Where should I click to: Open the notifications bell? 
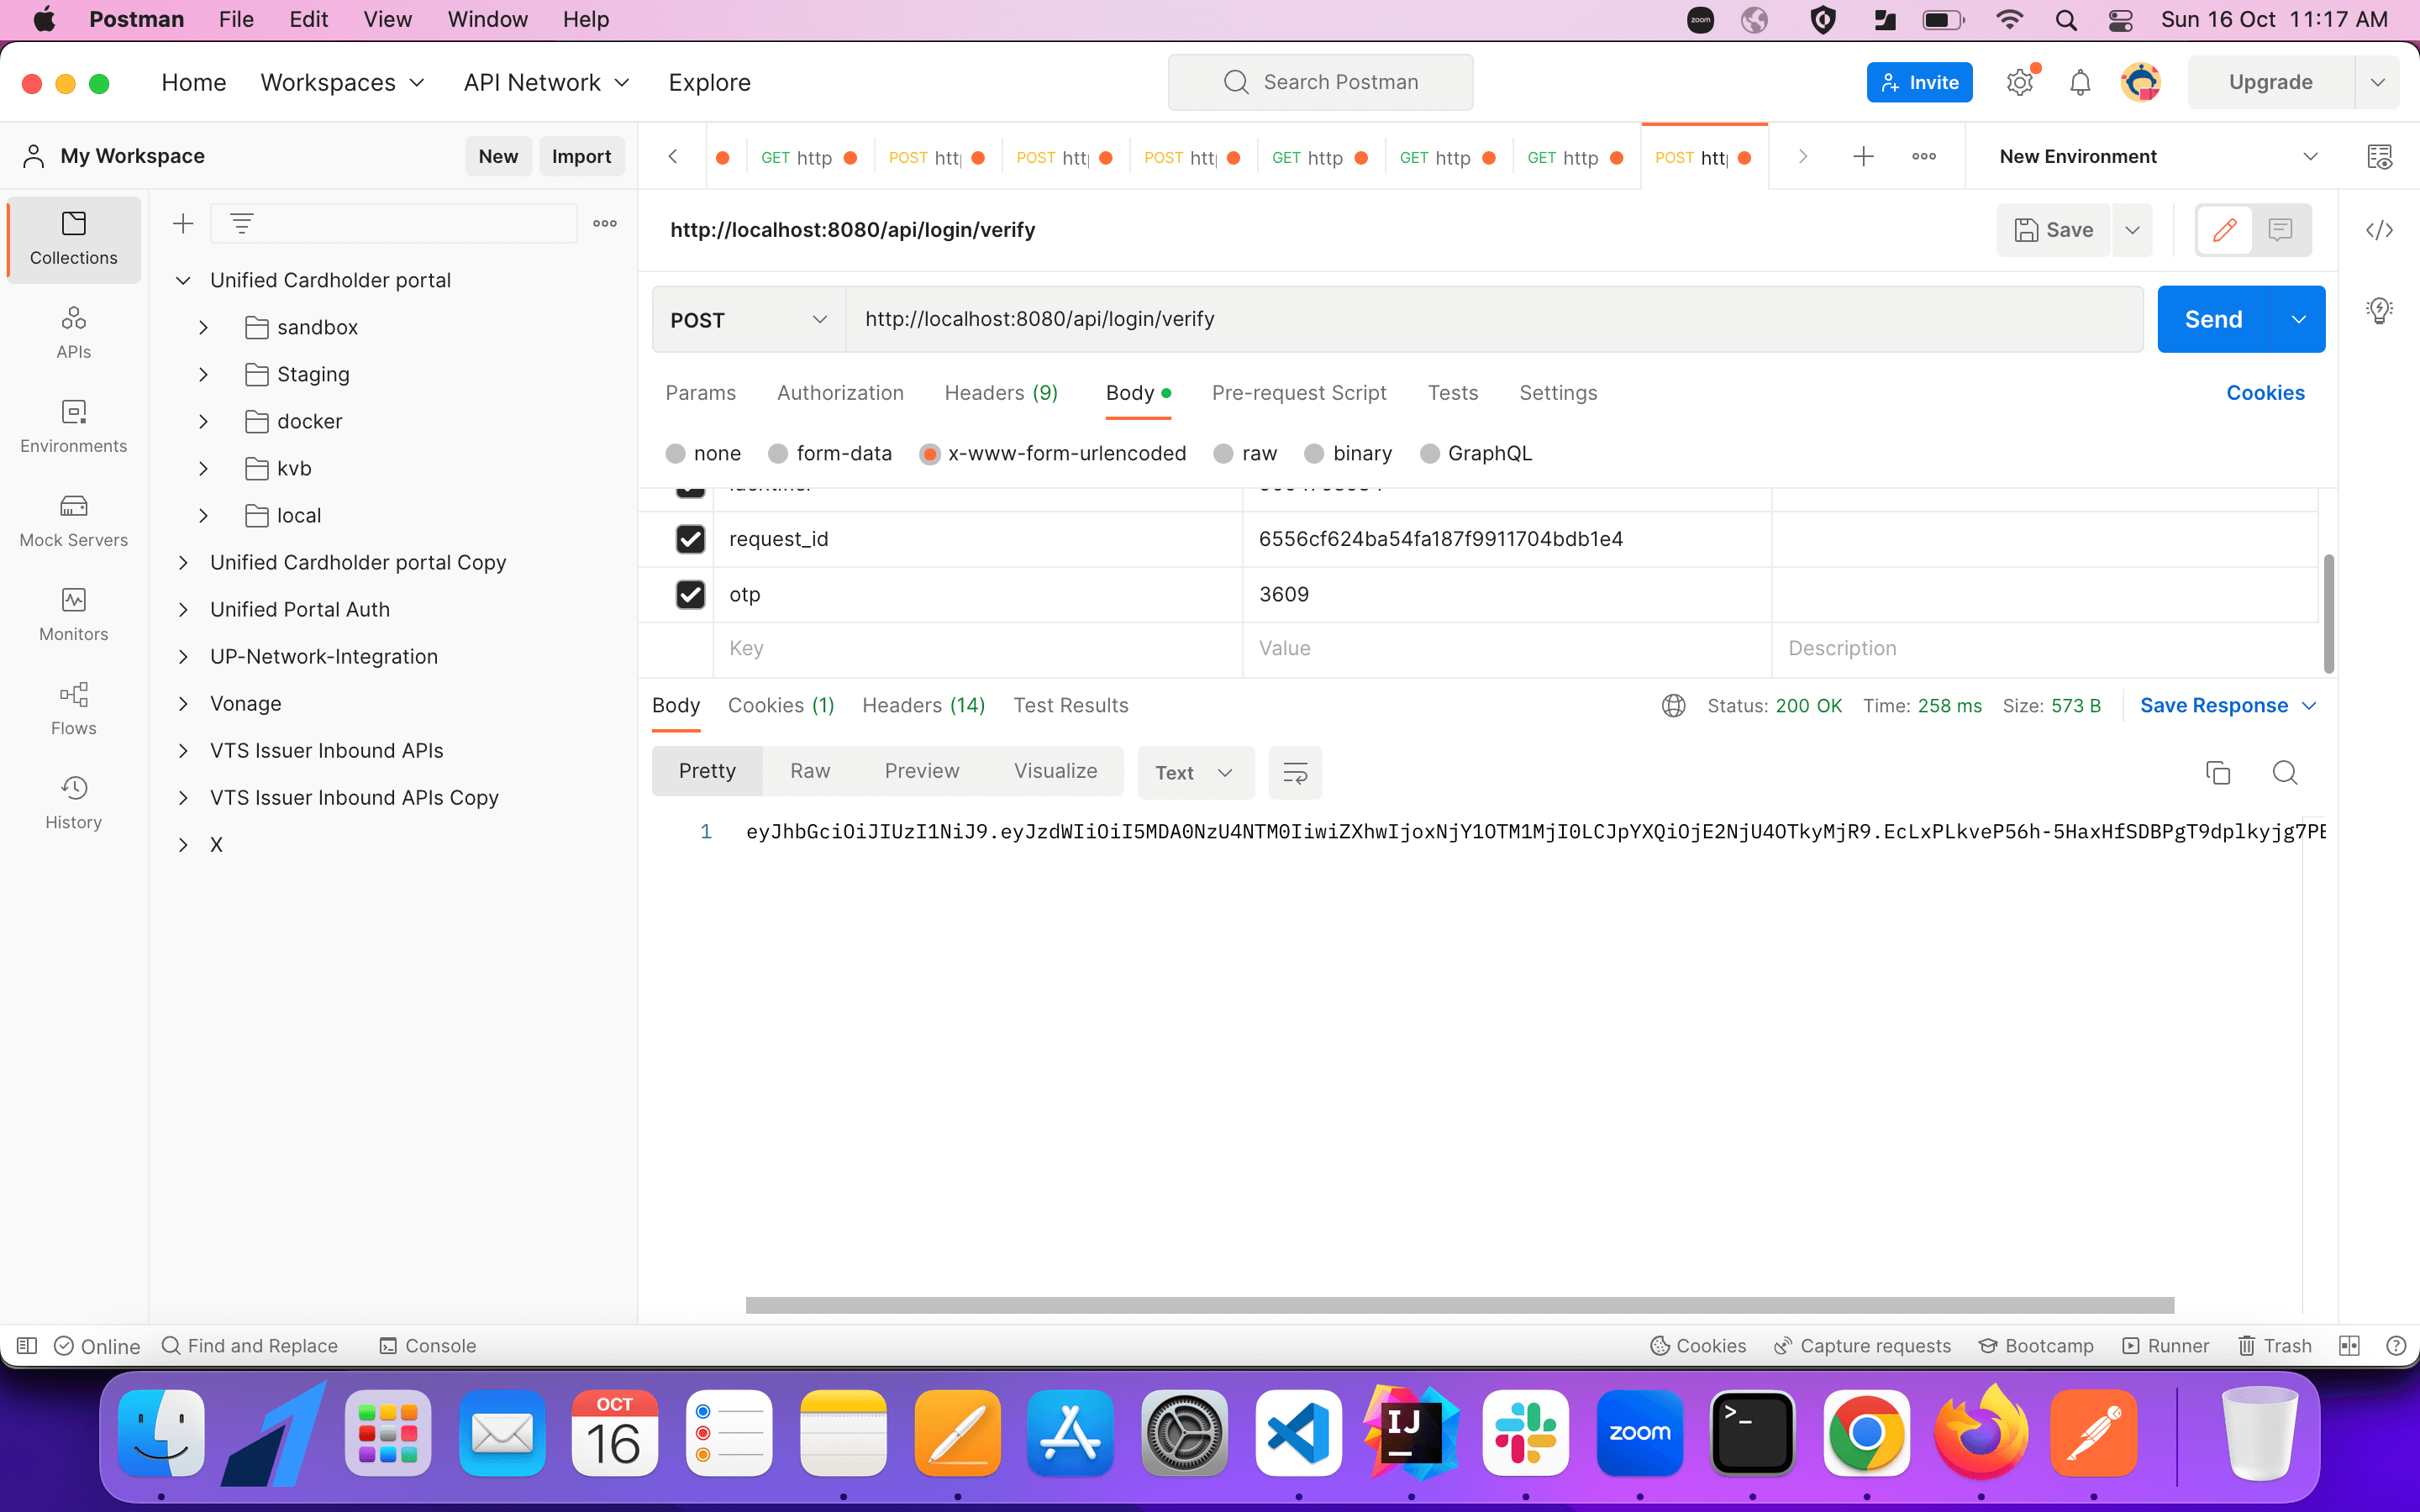coord(2080,82)
